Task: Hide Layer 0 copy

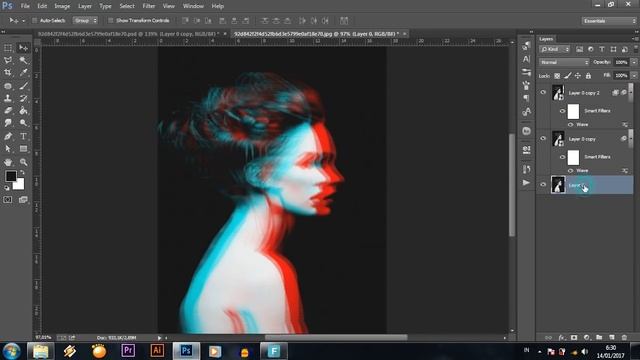Action: pyautogui.click(x=543, y=139)
